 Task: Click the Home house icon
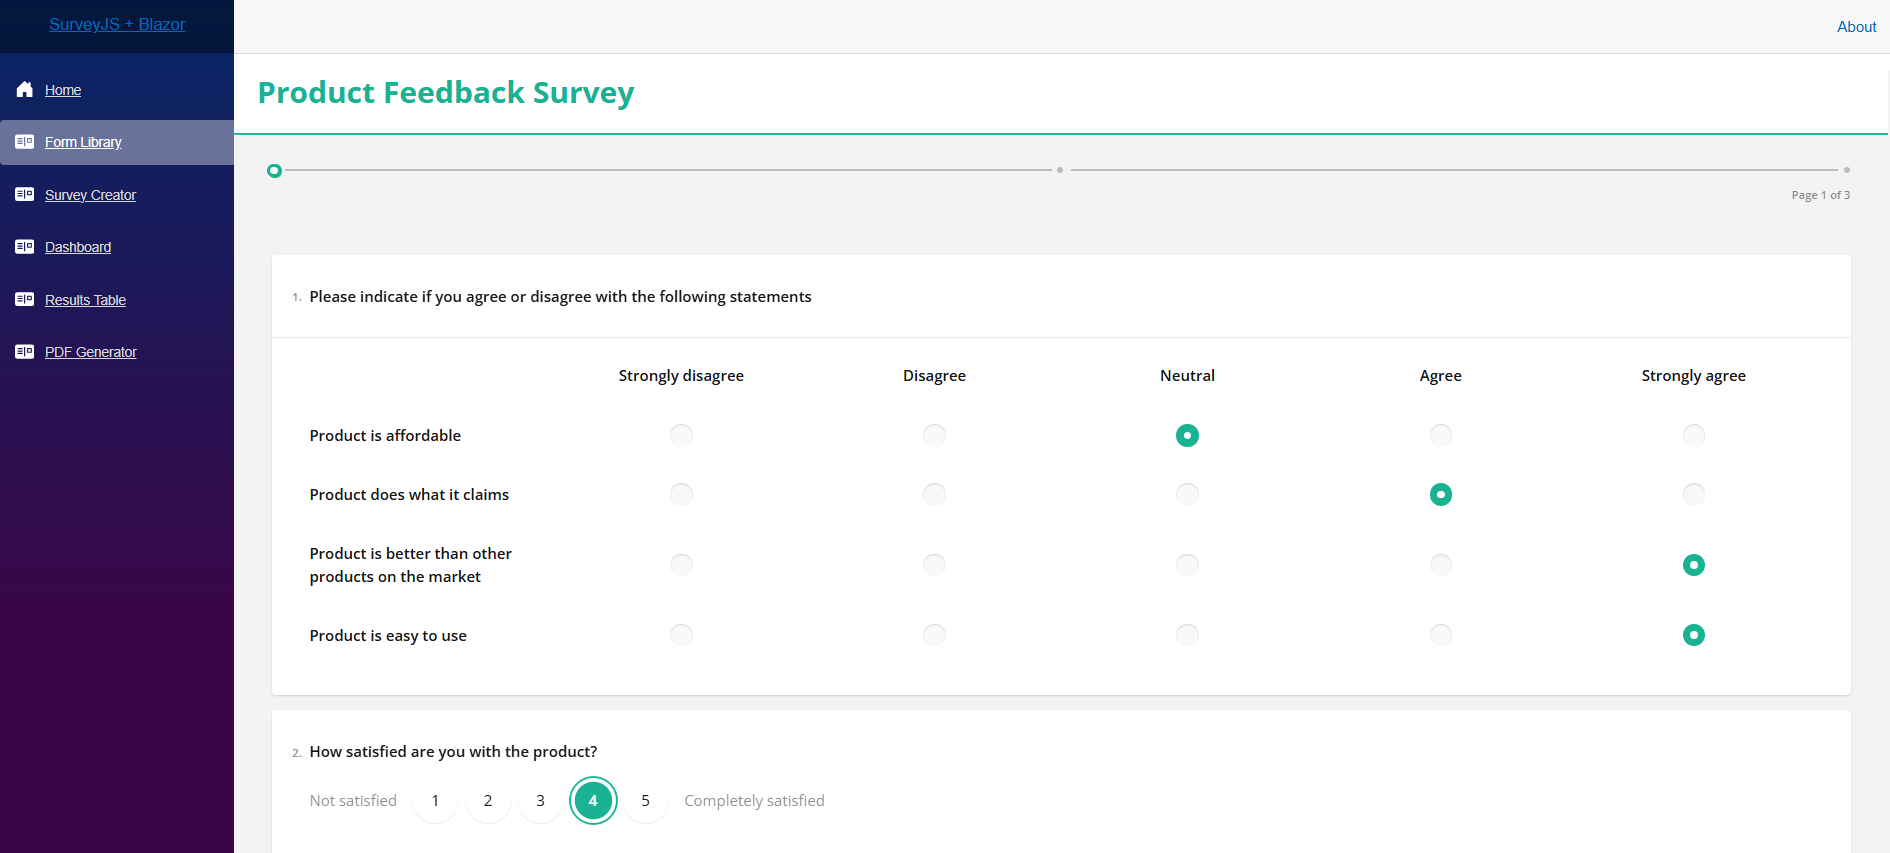25,90
